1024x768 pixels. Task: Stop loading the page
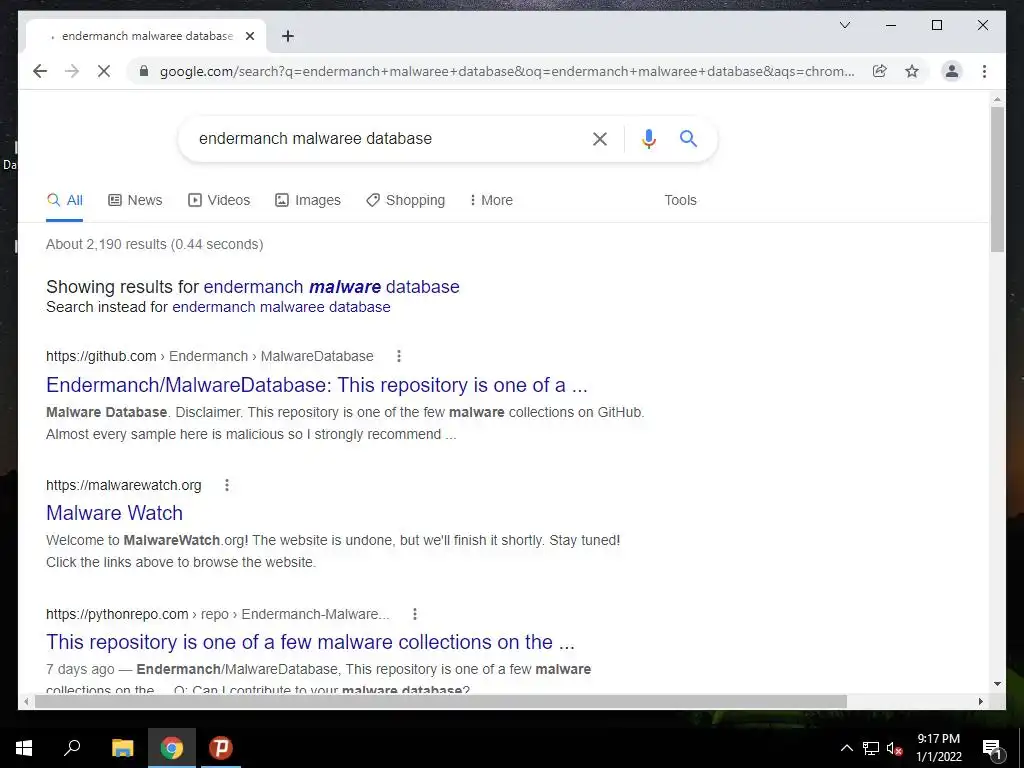(x=104, y=71)
